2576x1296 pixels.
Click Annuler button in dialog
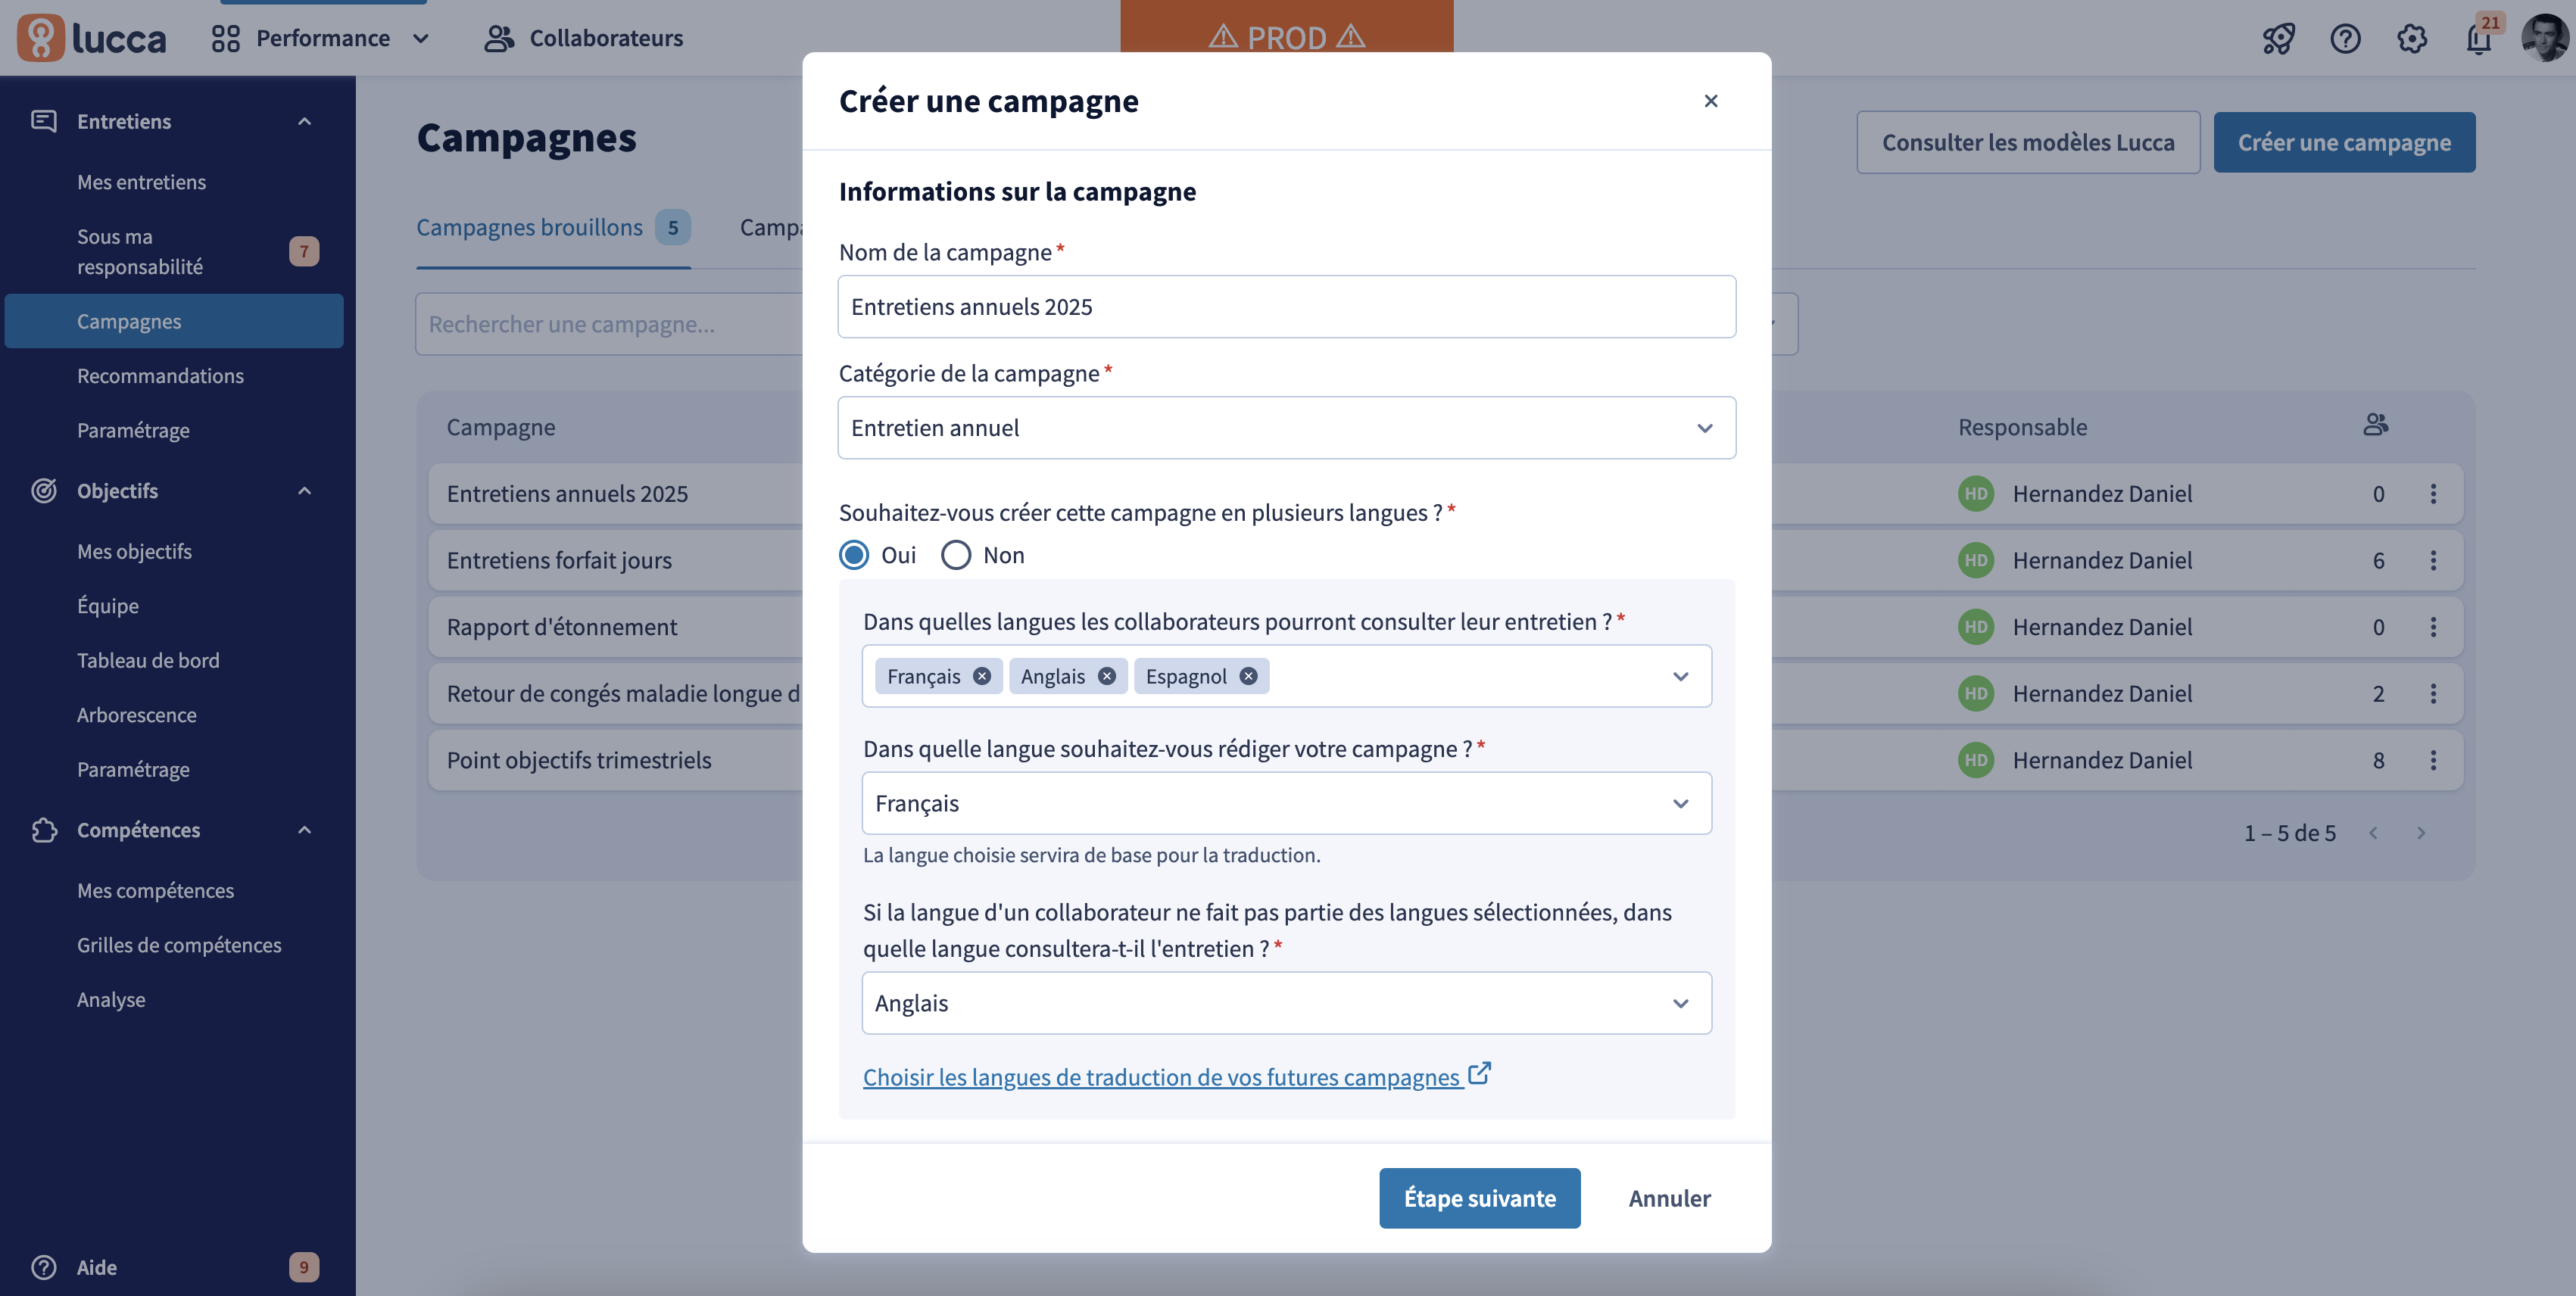[1669, 1198]
